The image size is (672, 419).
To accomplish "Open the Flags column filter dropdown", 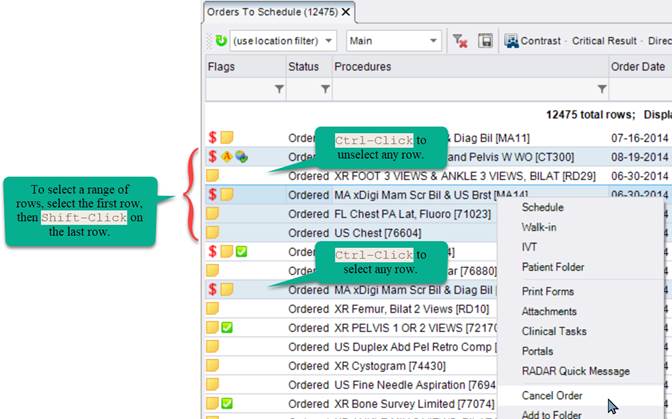I will click(278, 89).
